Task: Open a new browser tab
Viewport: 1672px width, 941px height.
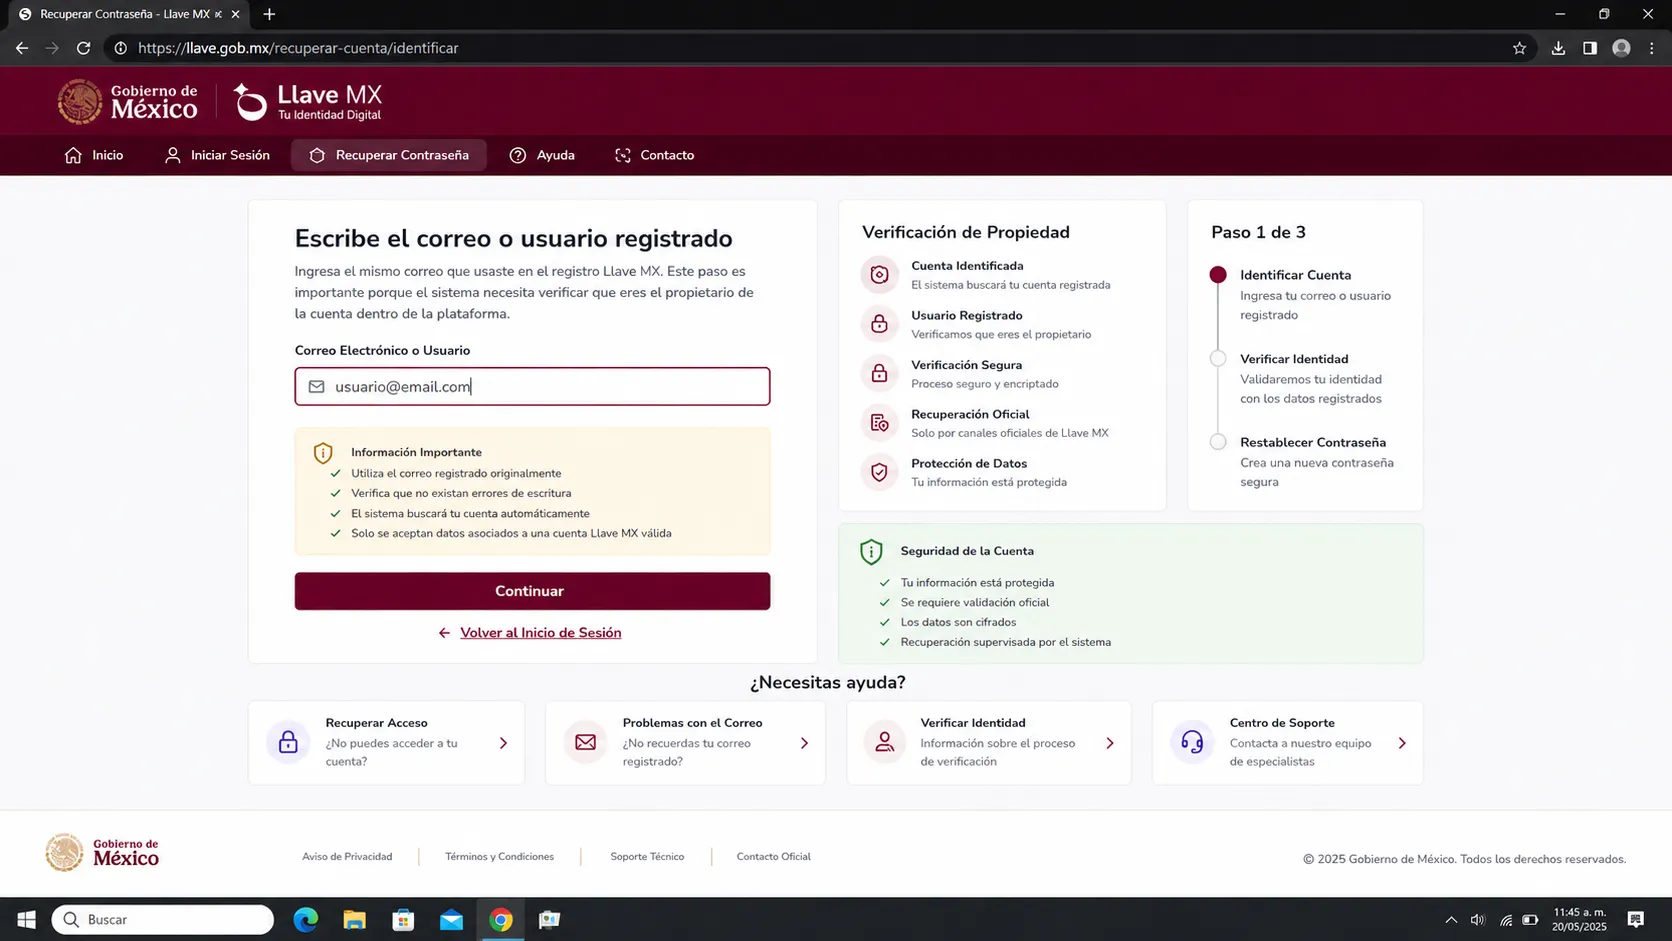Action: [269, 14]
